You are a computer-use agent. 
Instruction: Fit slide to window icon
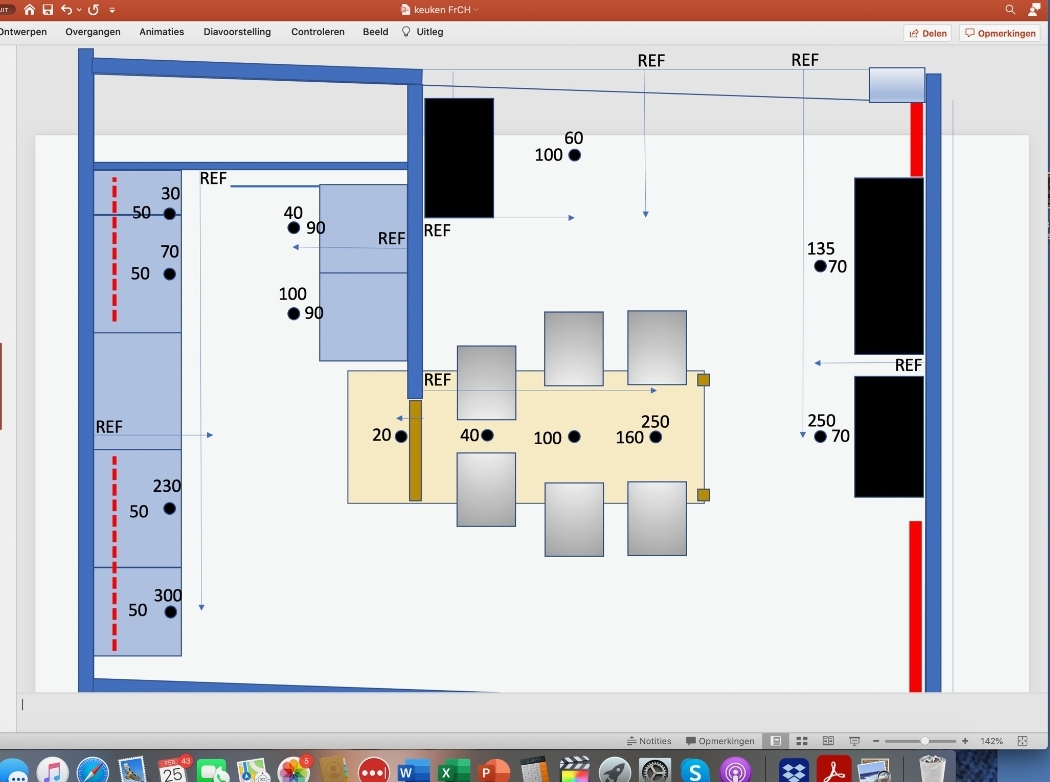[1022, 741]
